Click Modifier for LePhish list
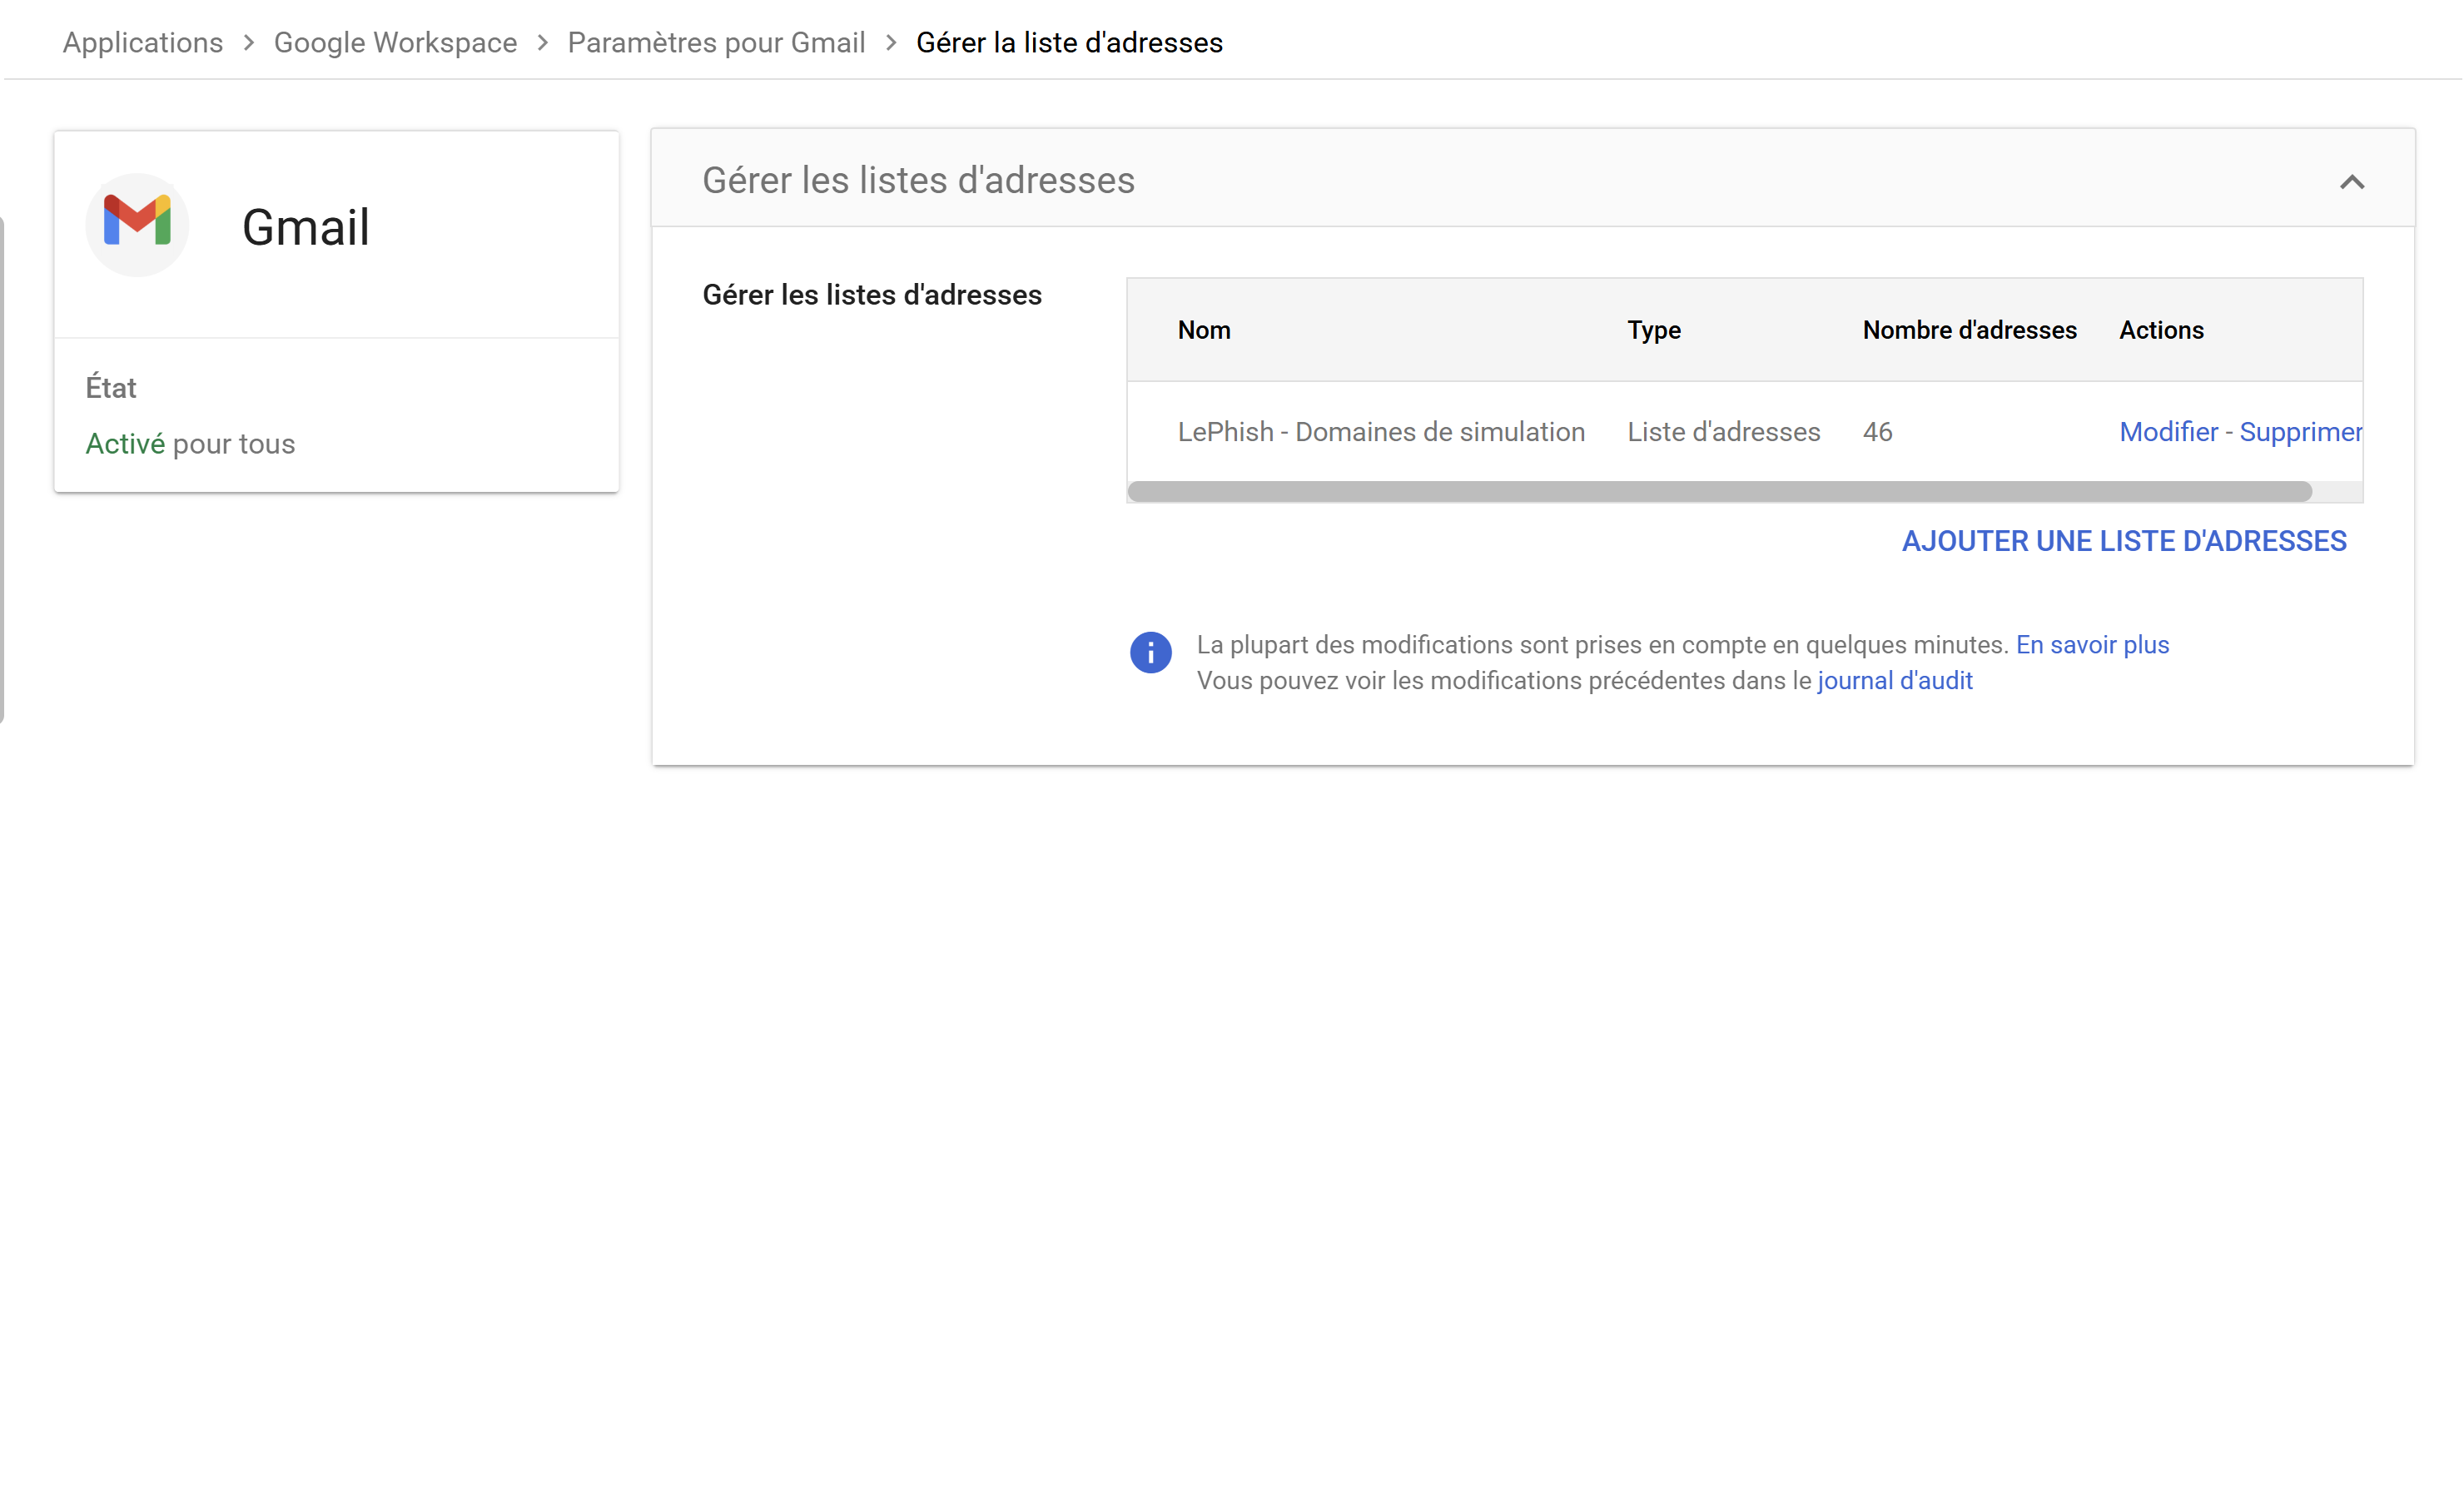Viewport: 2464px width, 1509px height. click(x=2168, y=431)
